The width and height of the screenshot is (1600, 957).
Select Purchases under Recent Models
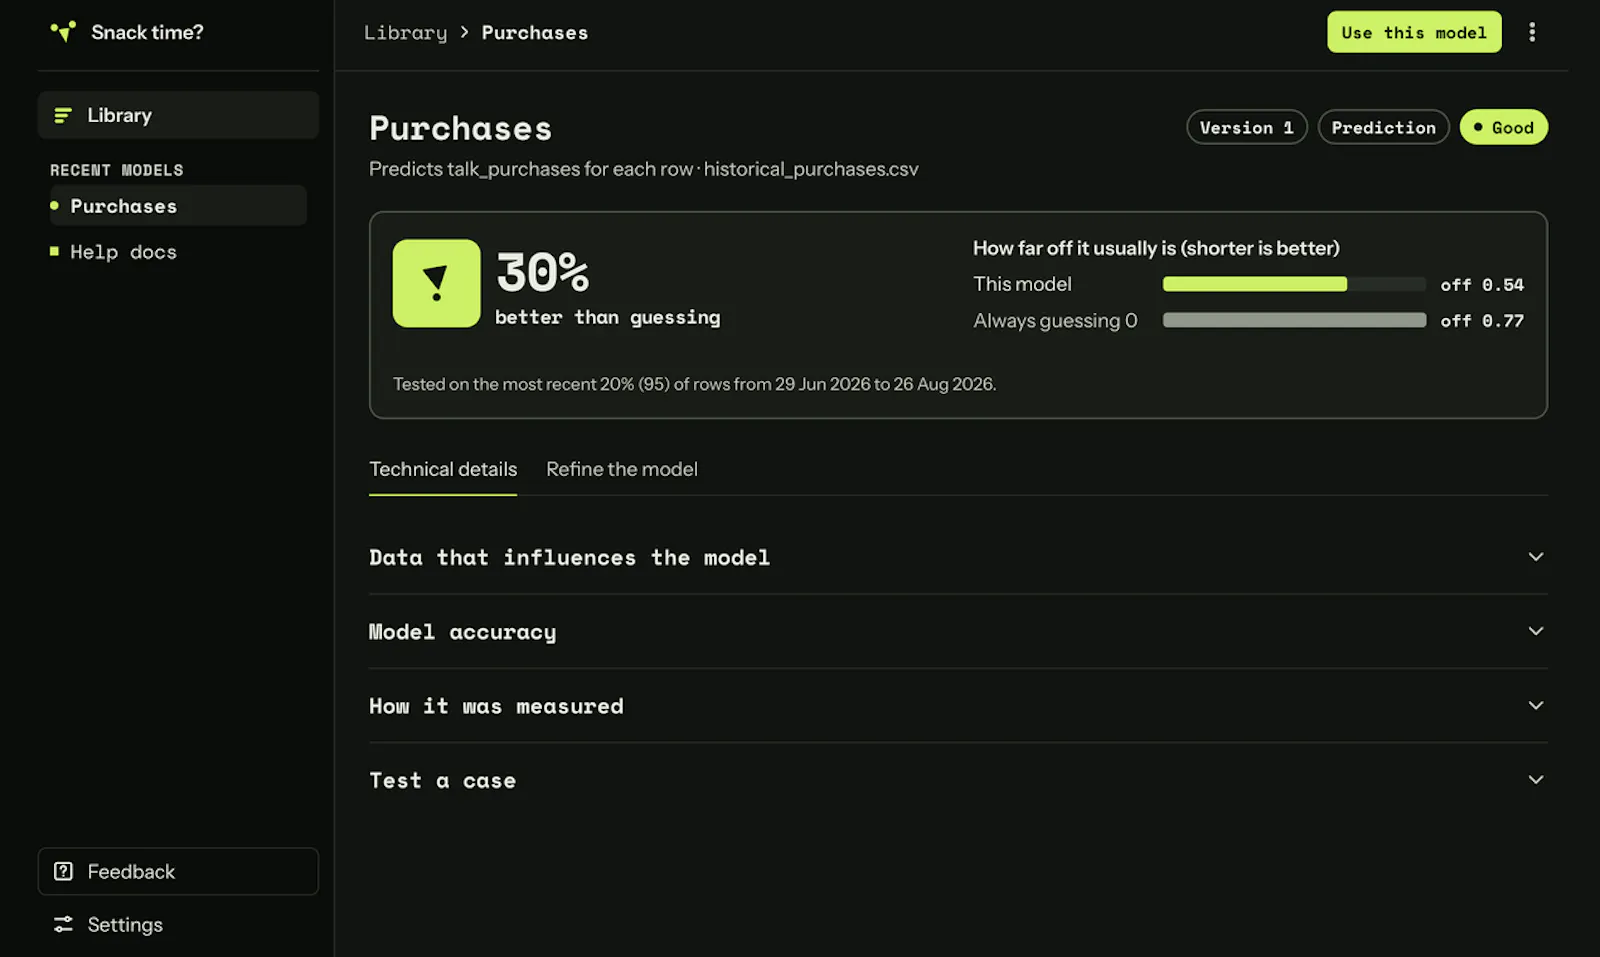[x=178, y=206]
